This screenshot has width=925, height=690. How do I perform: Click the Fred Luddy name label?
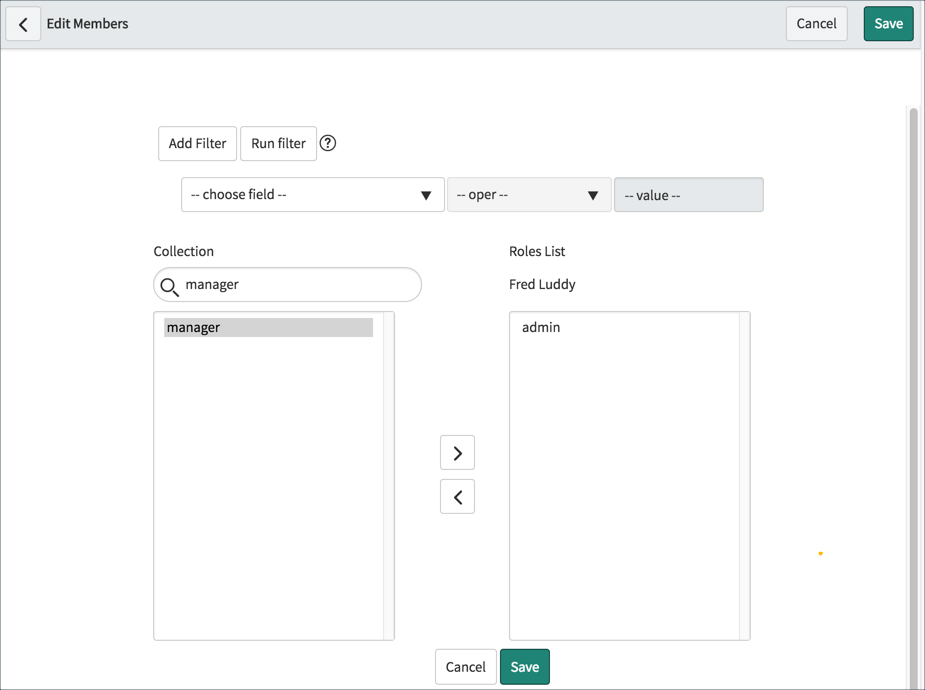542,284
